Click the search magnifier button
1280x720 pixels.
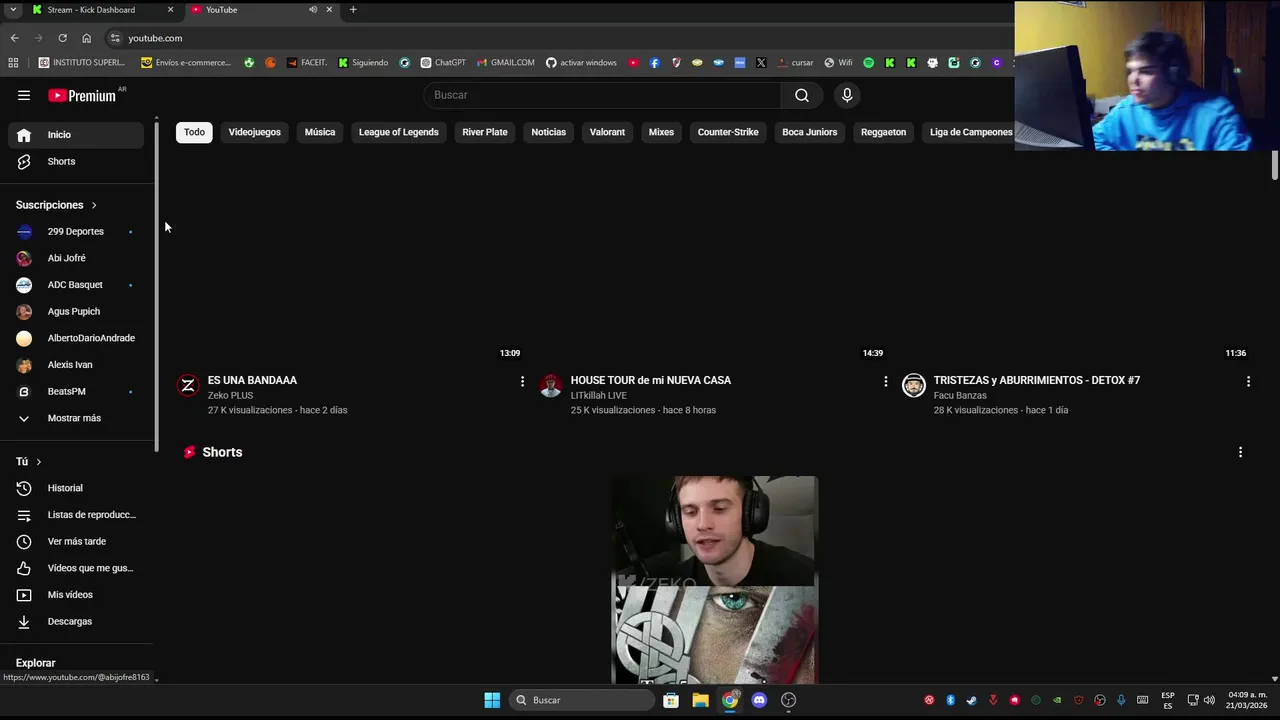[802, 95]
